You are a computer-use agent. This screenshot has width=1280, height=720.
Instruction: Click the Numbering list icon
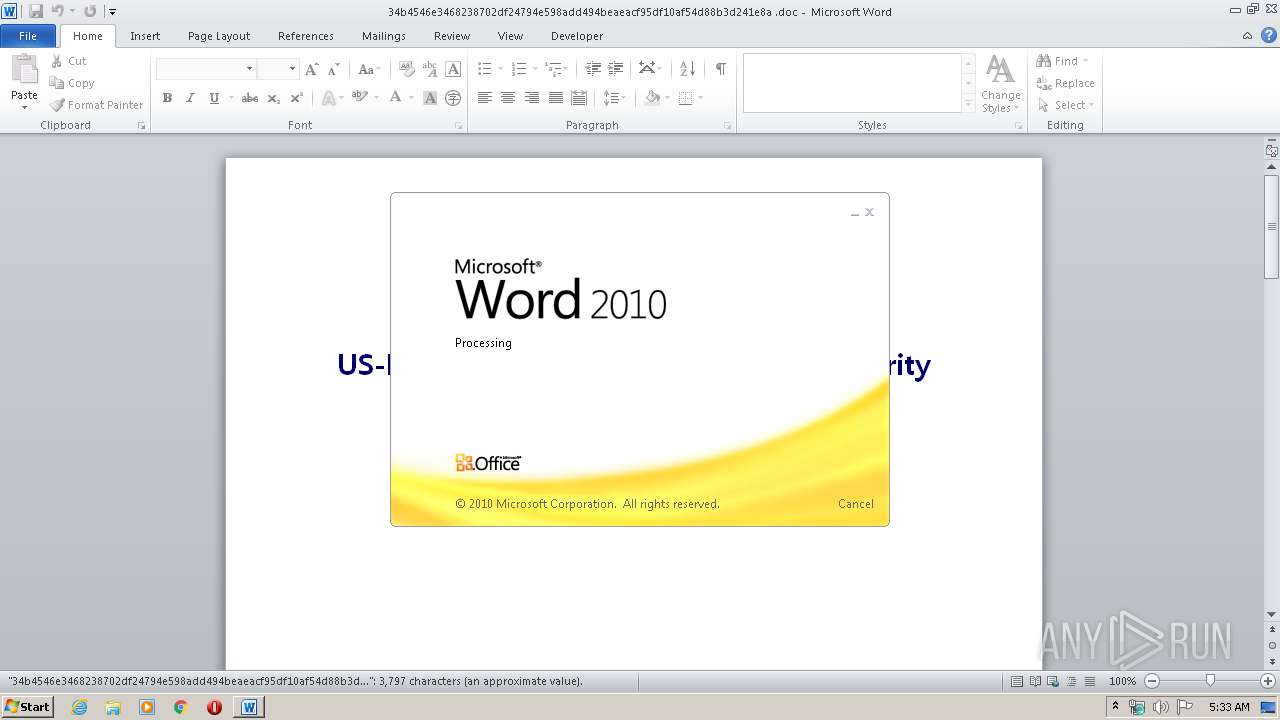(518, 69)
